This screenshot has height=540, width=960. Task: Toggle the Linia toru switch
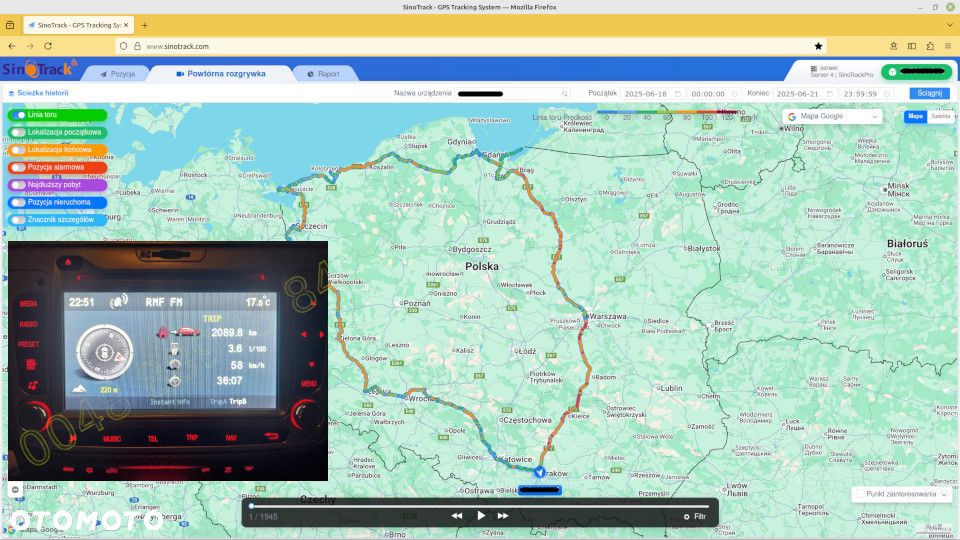[18, 114]
